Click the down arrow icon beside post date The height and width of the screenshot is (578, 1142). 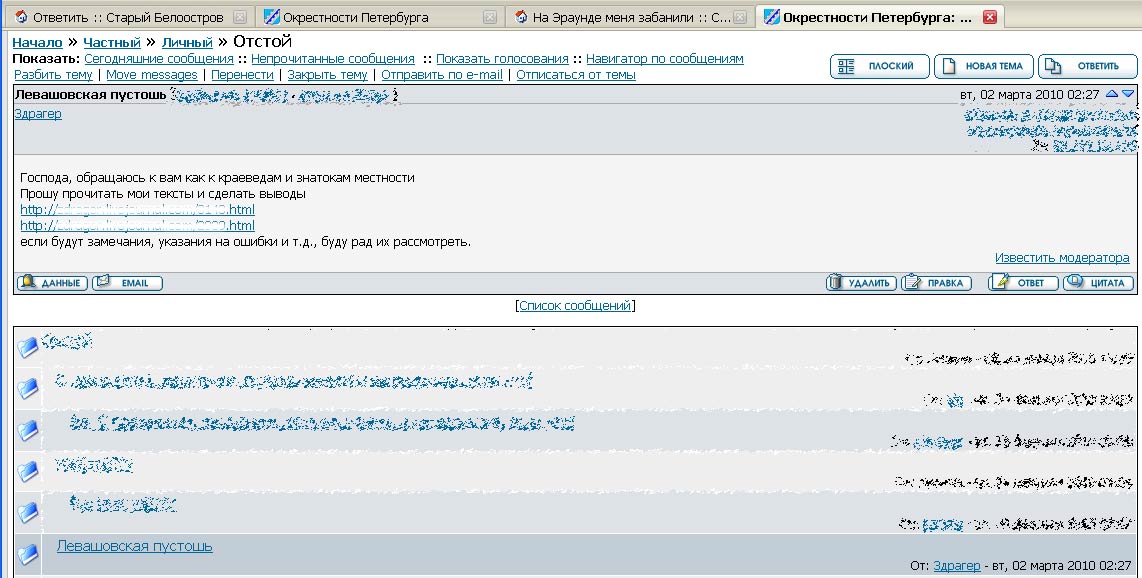[1128, 94]
